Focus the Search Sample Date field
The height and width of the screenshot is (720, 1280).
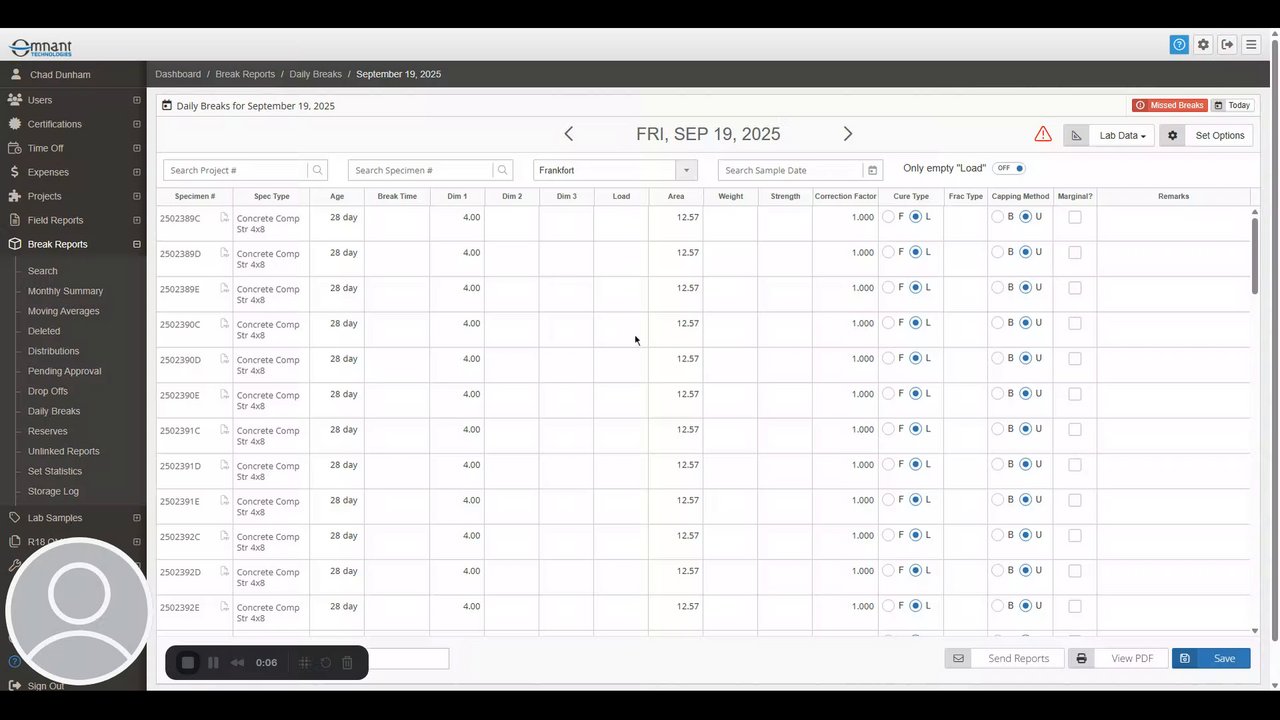click(x=790, y=170)
